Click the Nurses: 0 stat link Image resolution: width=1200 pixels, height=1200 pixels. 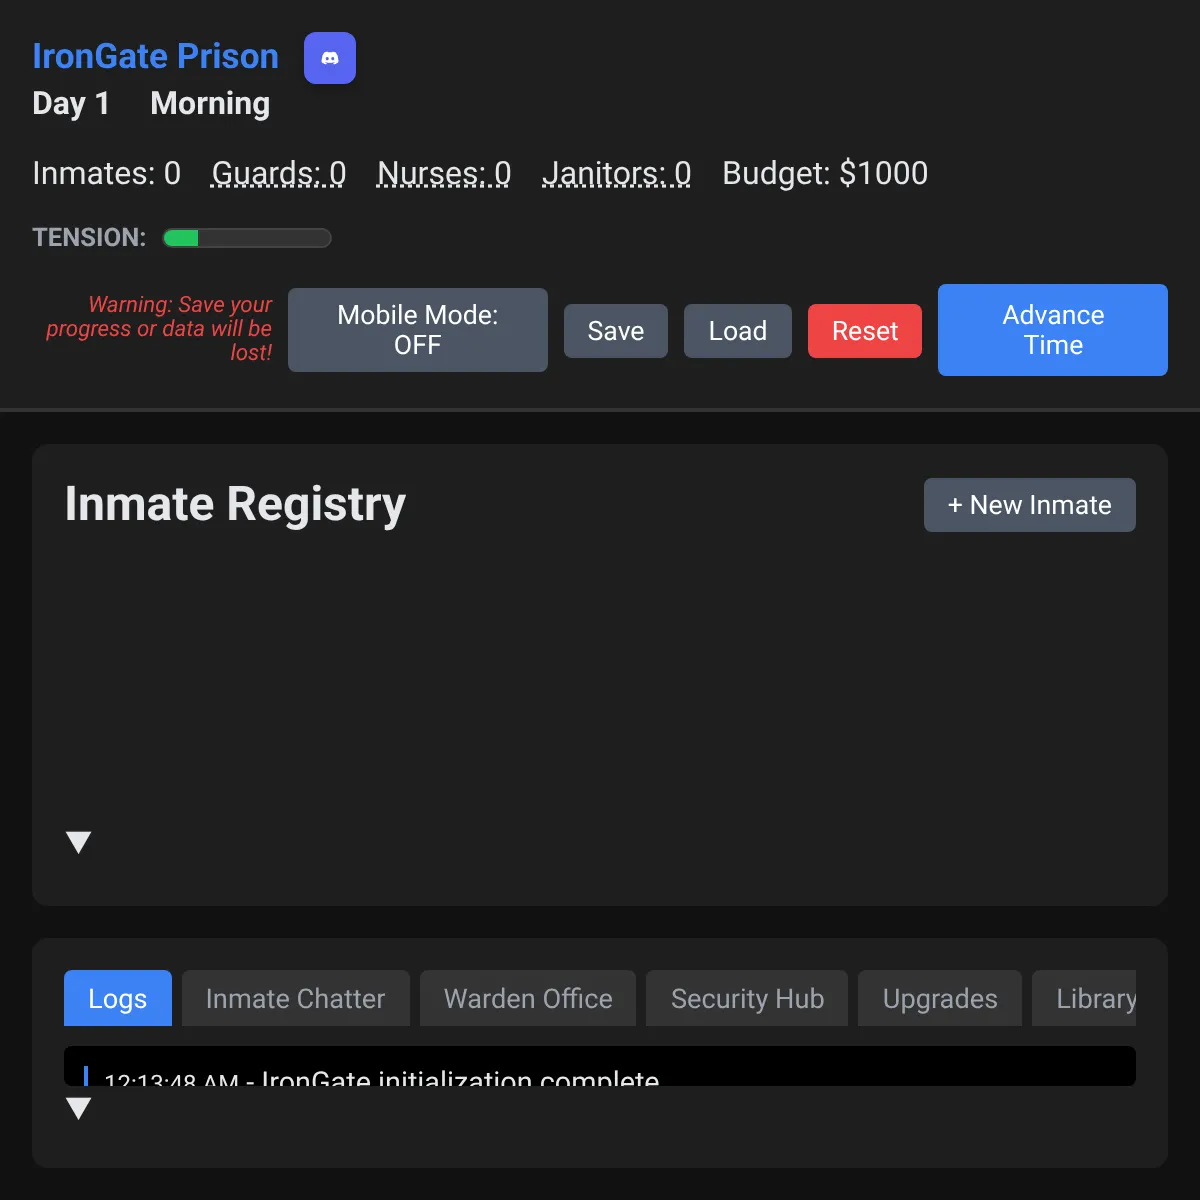click(x=443, y=173)
